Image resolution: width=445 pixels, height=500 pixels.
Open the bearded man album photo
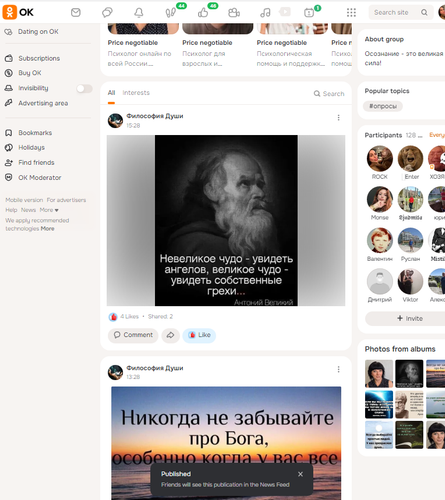tap(409, 374)
